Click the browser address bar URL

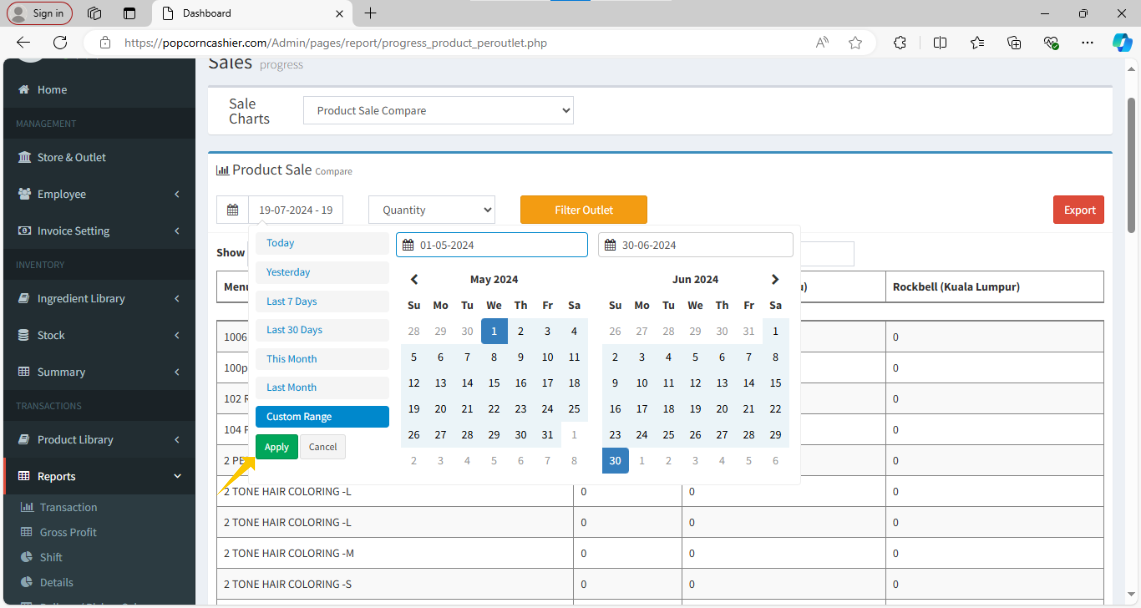(x=335, y=43)
